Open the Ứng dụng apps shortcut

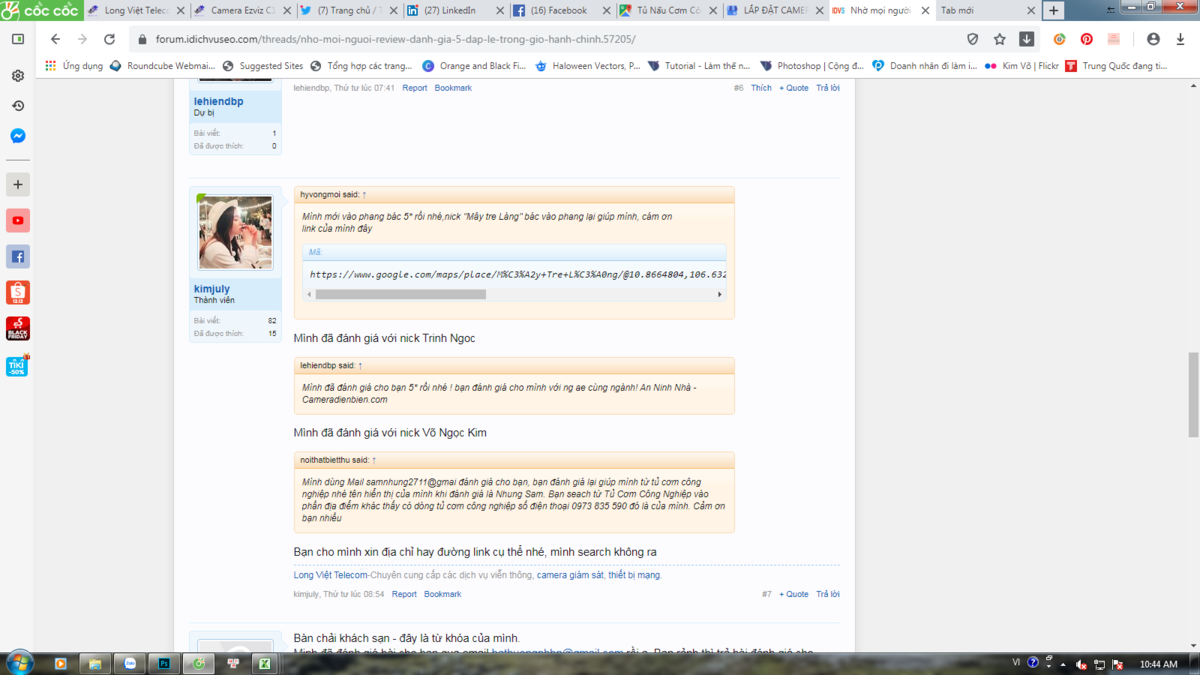(x=74, y=66)
